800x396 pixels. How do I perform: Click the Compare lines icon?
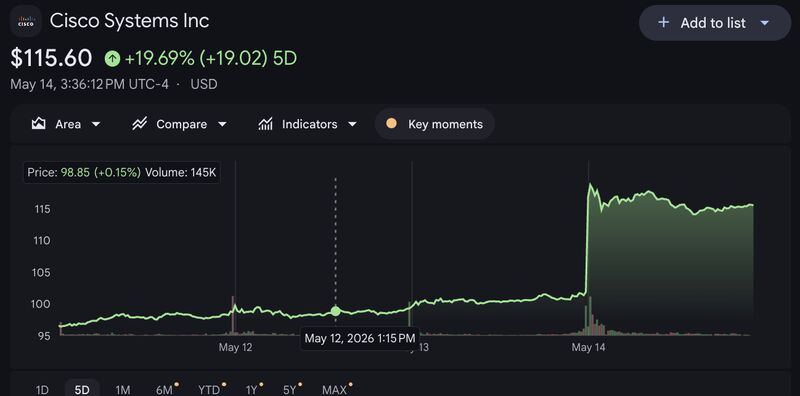139,124
